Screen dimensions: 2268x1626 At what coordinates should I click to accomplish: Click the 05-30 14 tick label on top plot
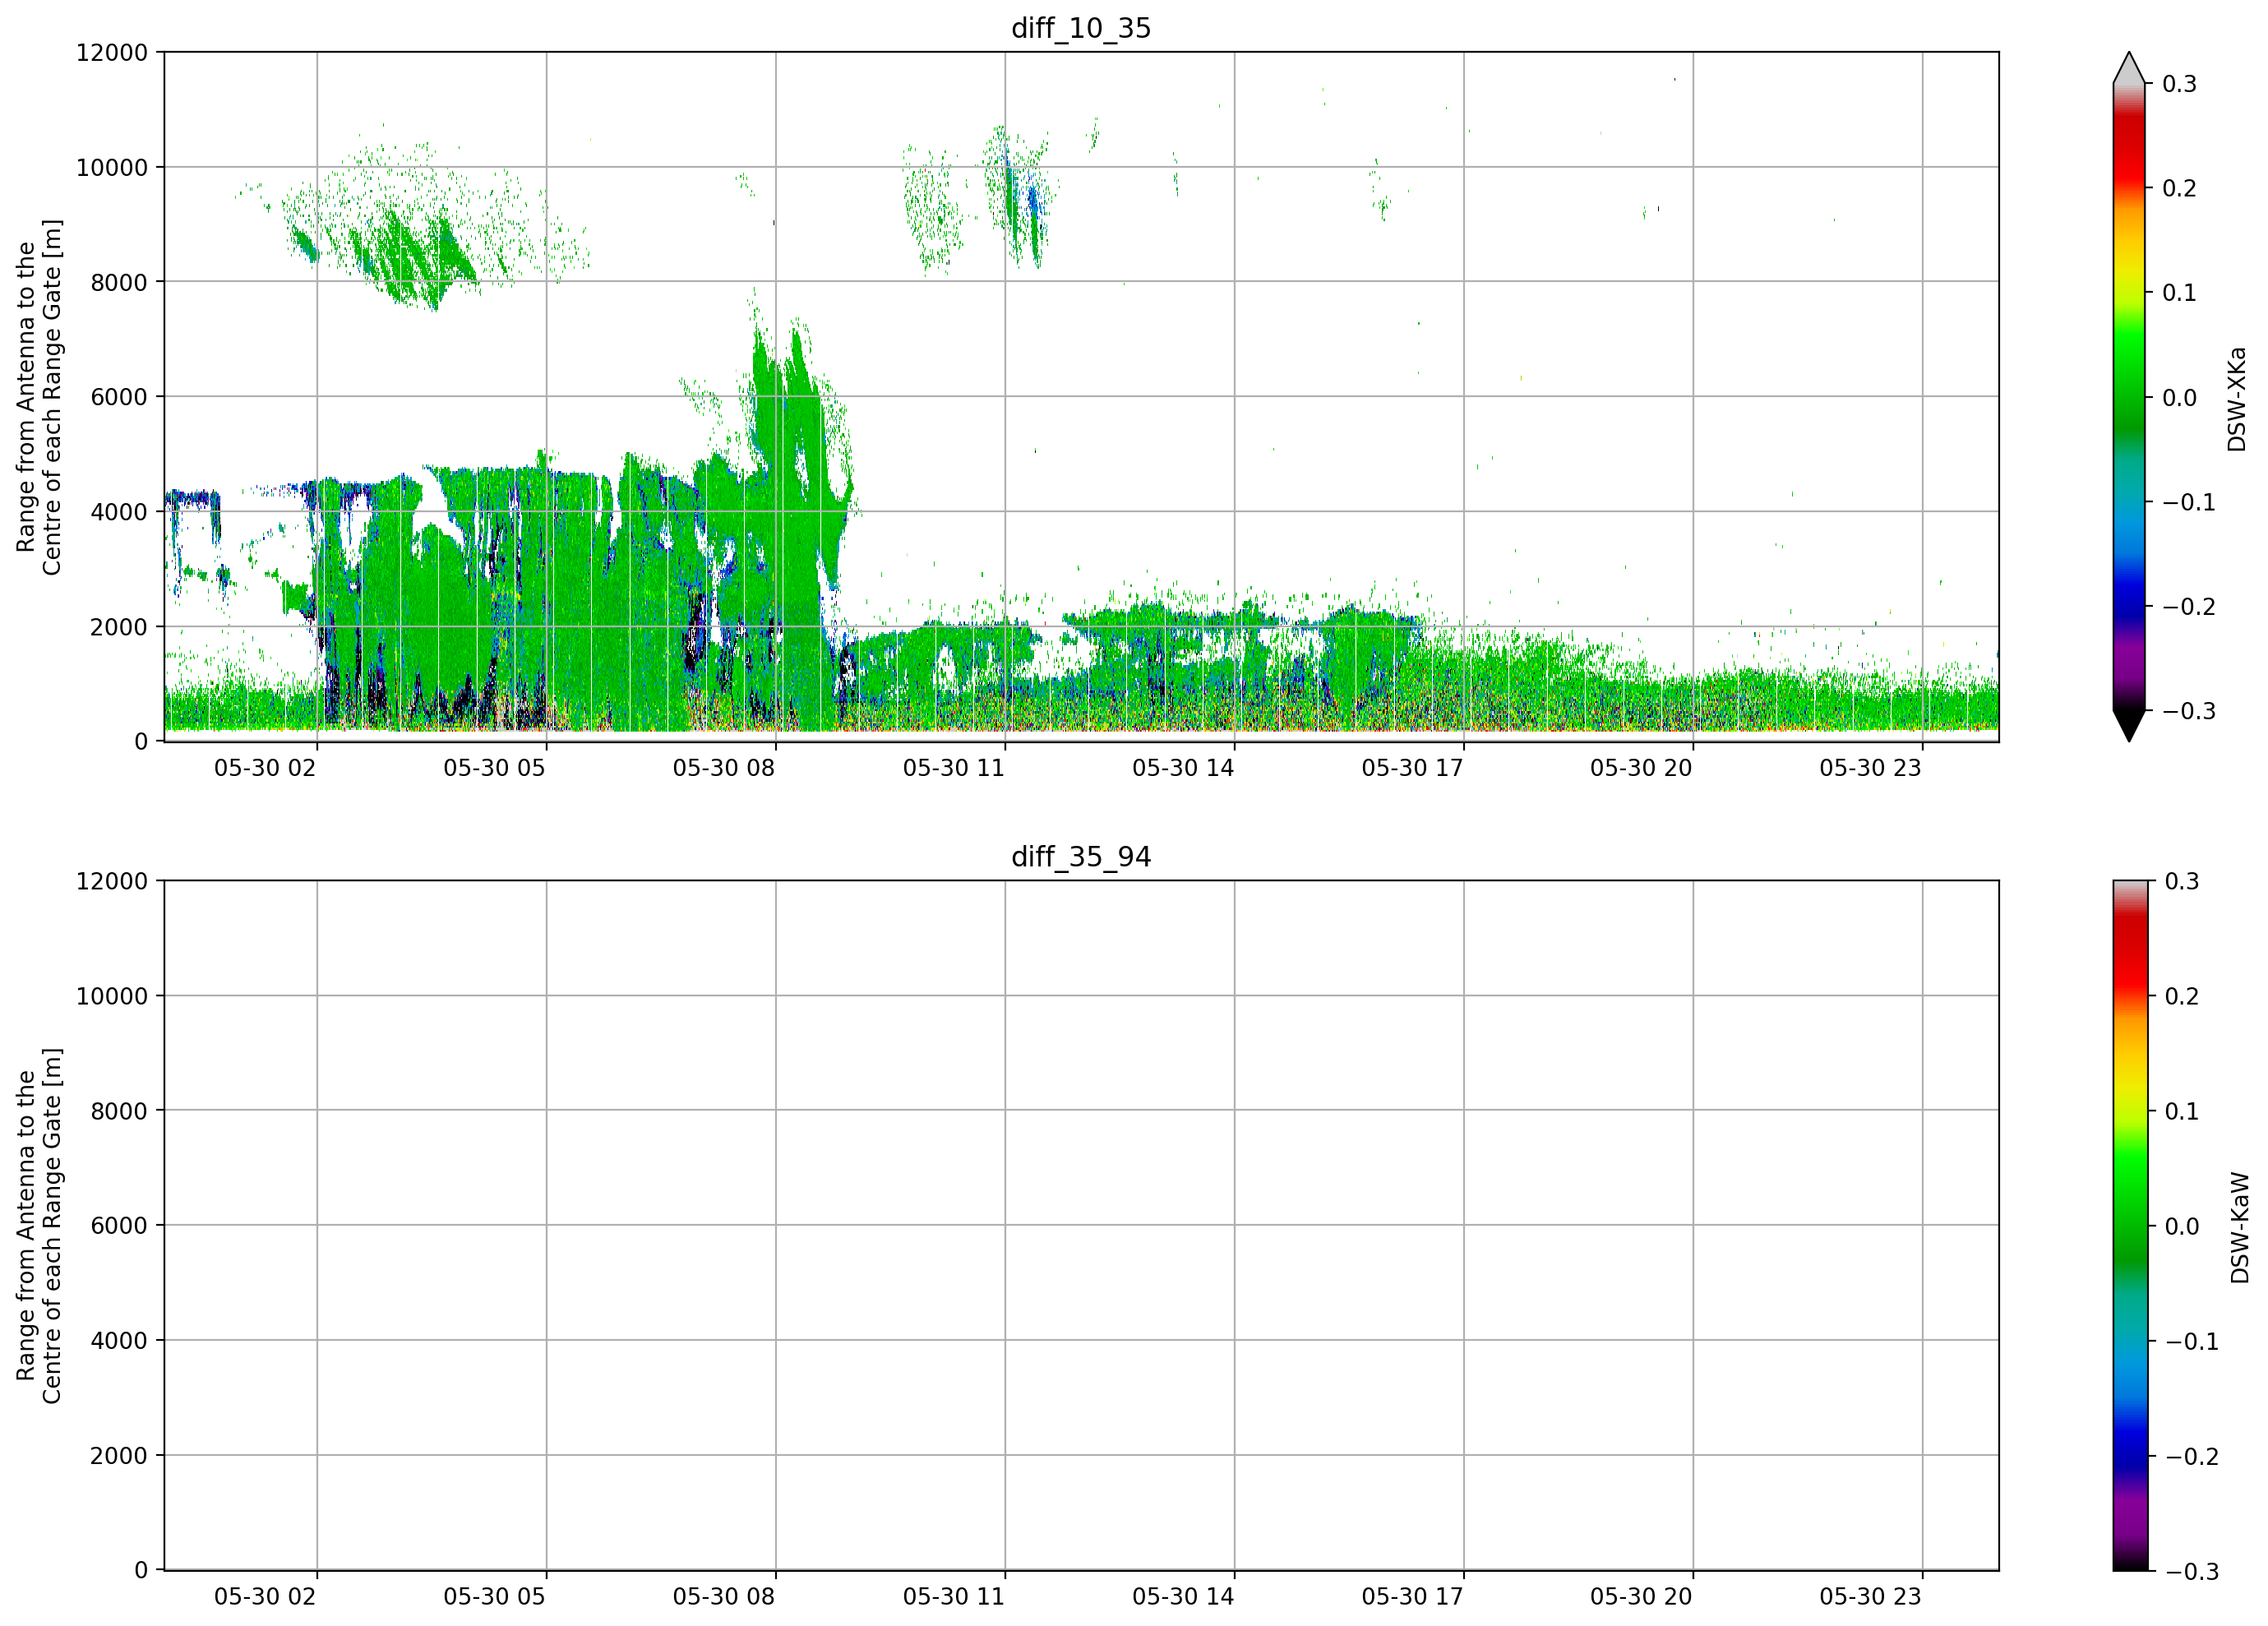(x=1183, y=768)
